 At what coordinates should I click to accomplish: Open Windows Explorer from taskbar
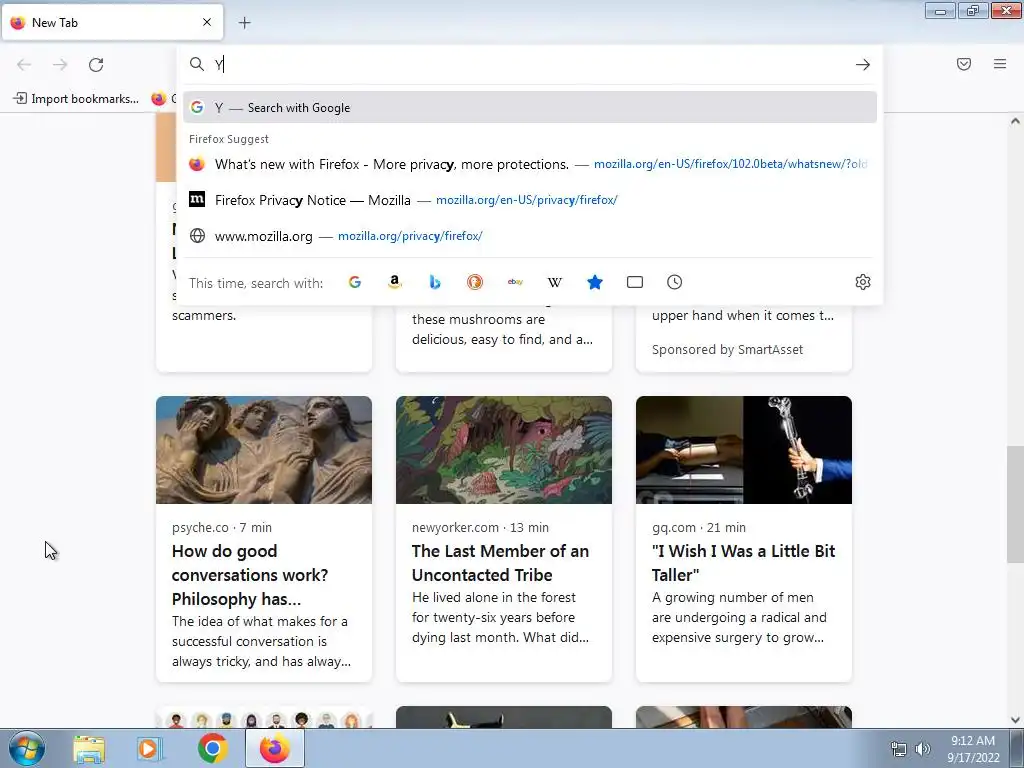click(89, 749)
